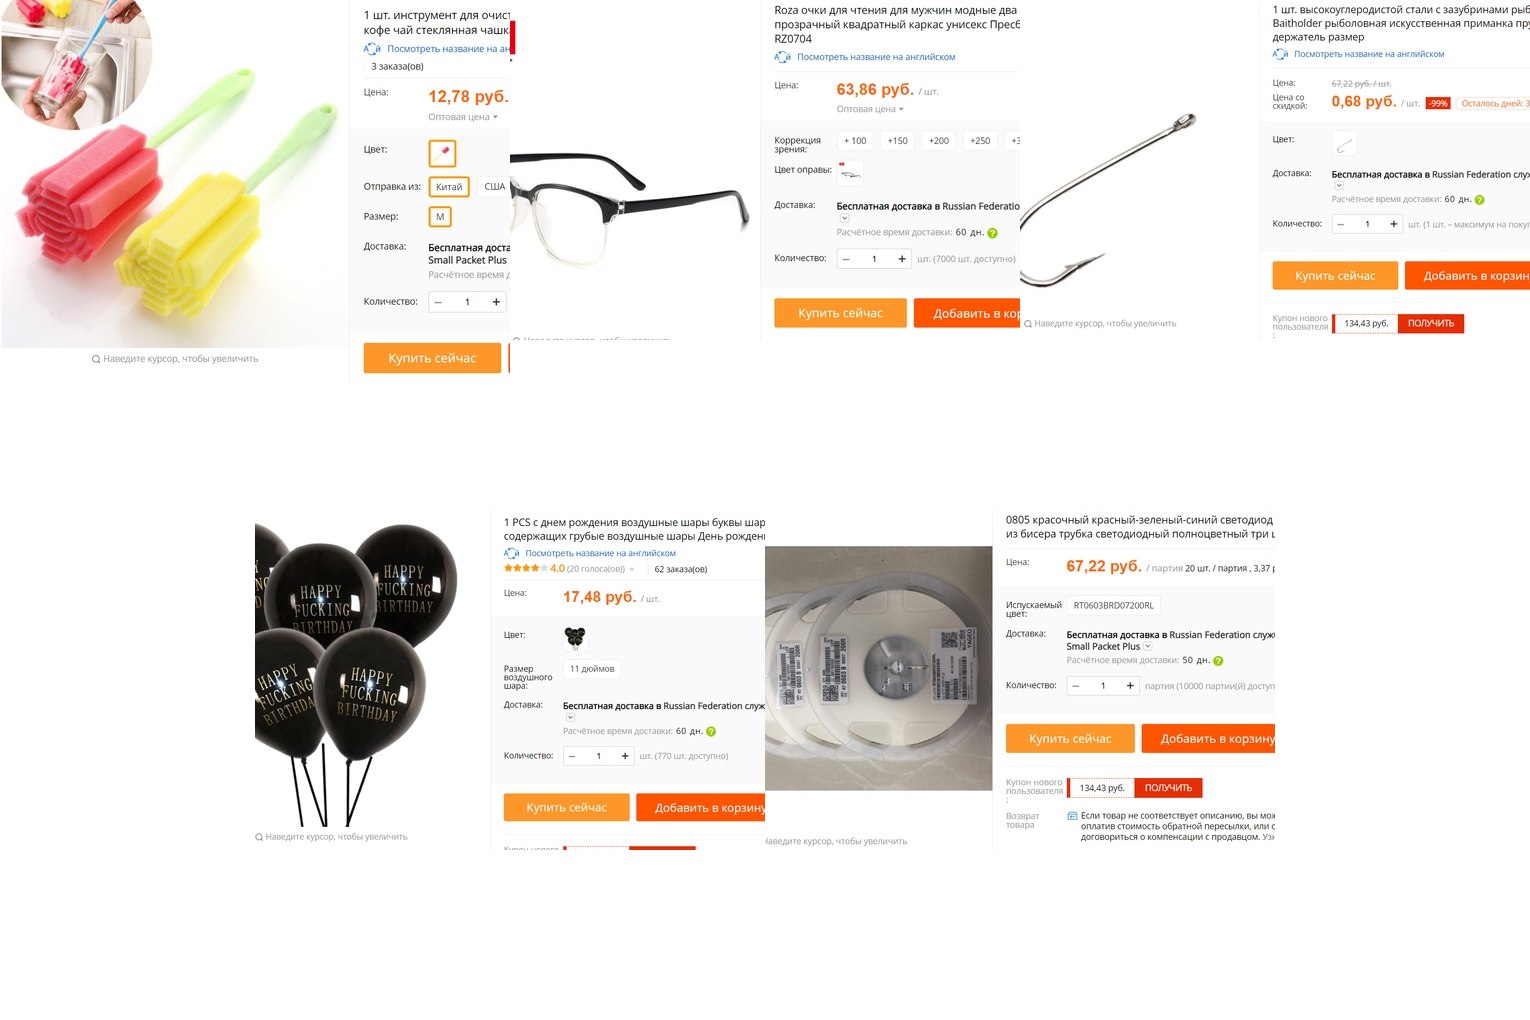Click return policy icon near Возврат товара

(1072, 816)
